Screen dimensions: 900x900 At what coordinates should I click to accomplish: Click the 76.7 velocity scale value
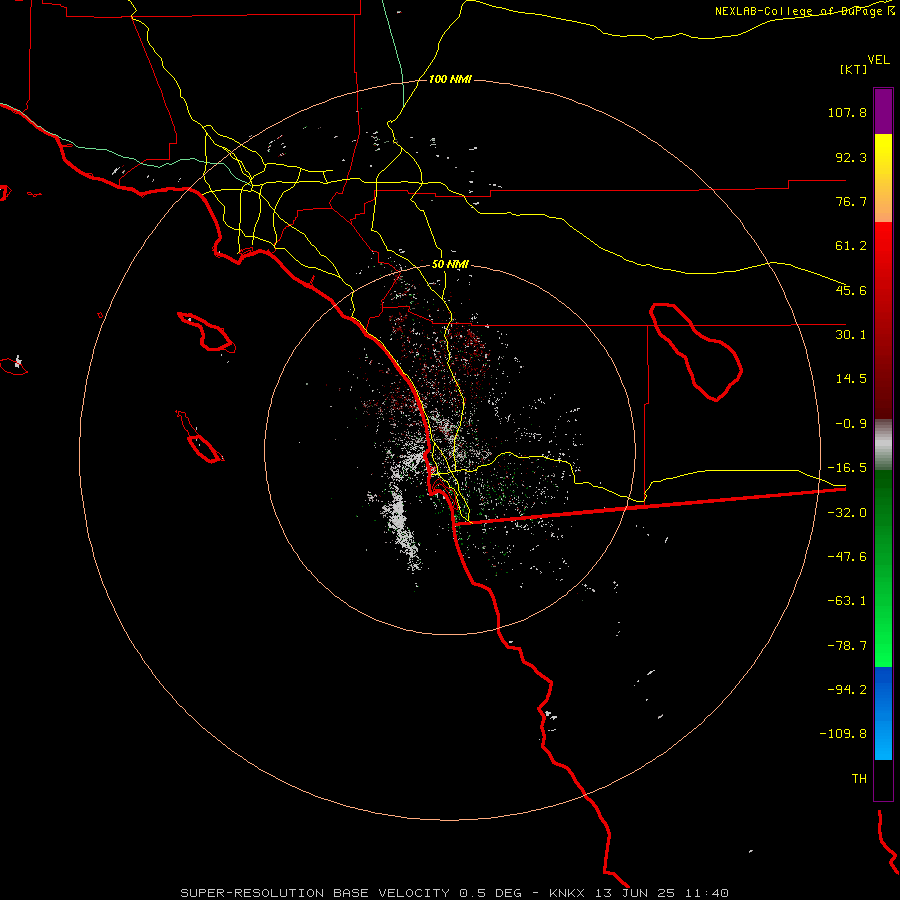point(851,201)
